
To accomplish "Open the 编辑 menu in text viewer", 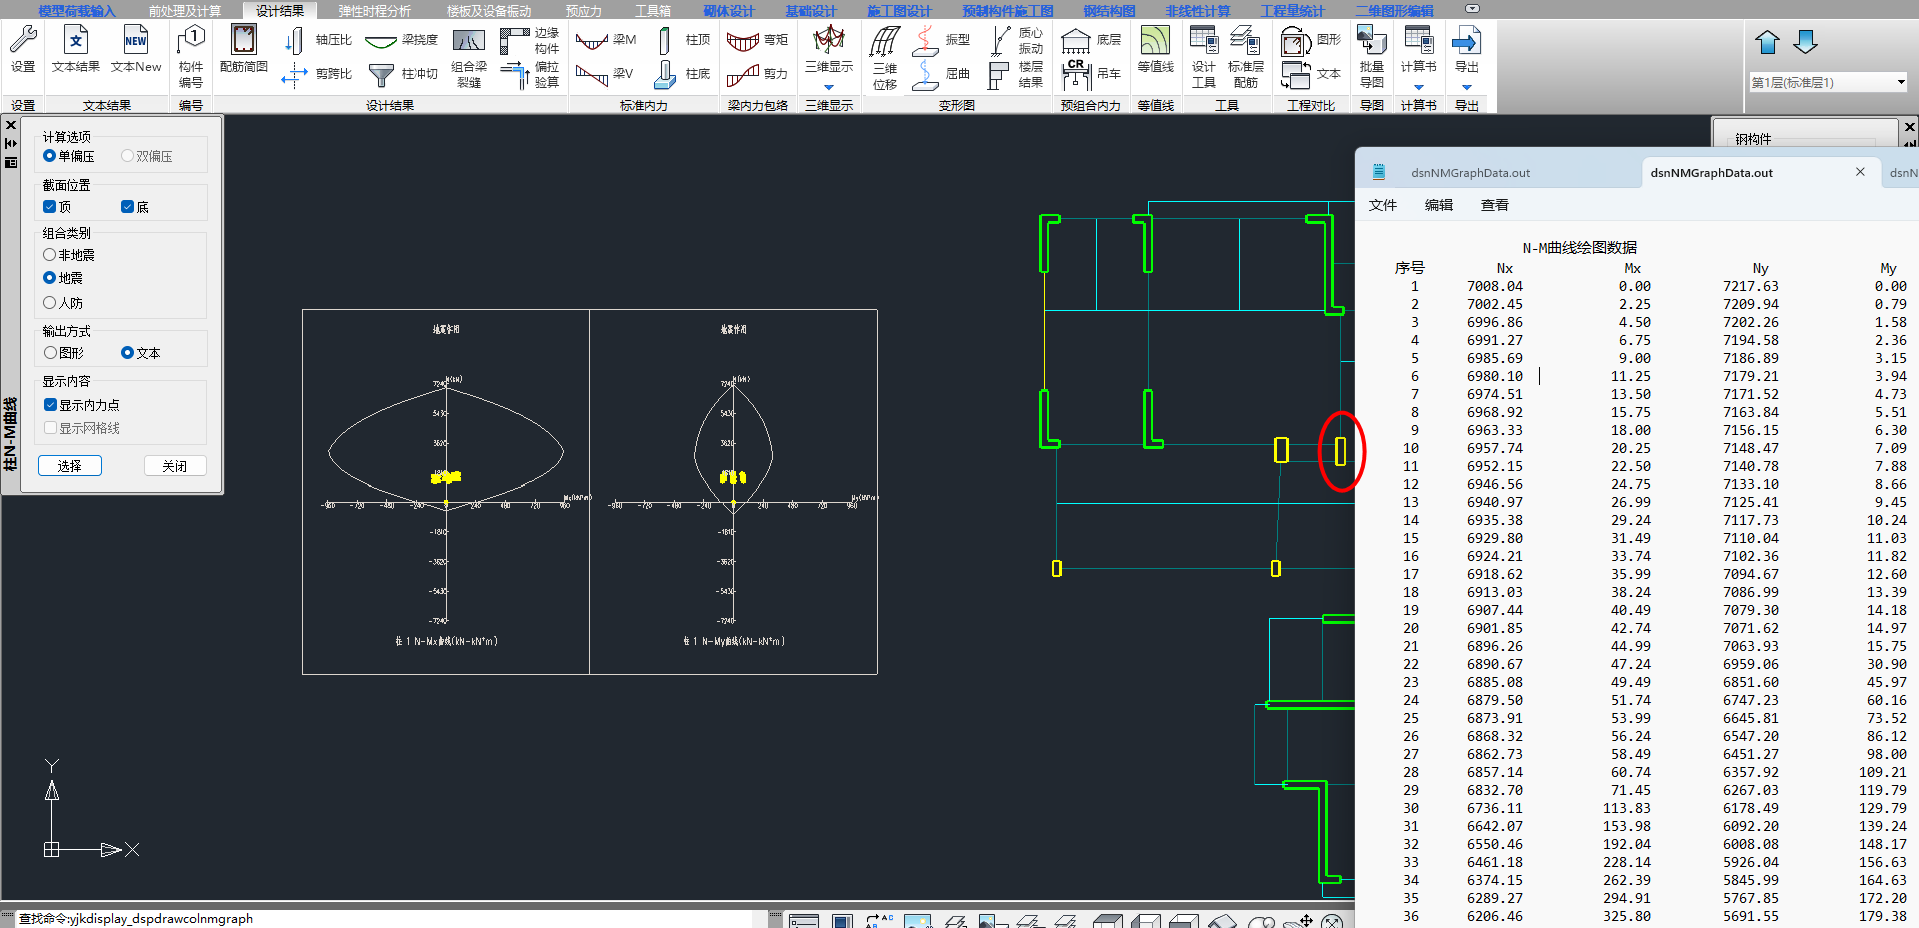I will click(1438, 205).
